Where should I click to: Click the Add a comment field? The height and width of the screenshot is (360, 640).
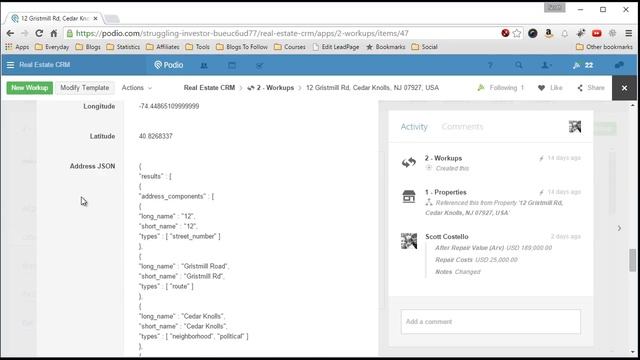(x=490, y=322)
